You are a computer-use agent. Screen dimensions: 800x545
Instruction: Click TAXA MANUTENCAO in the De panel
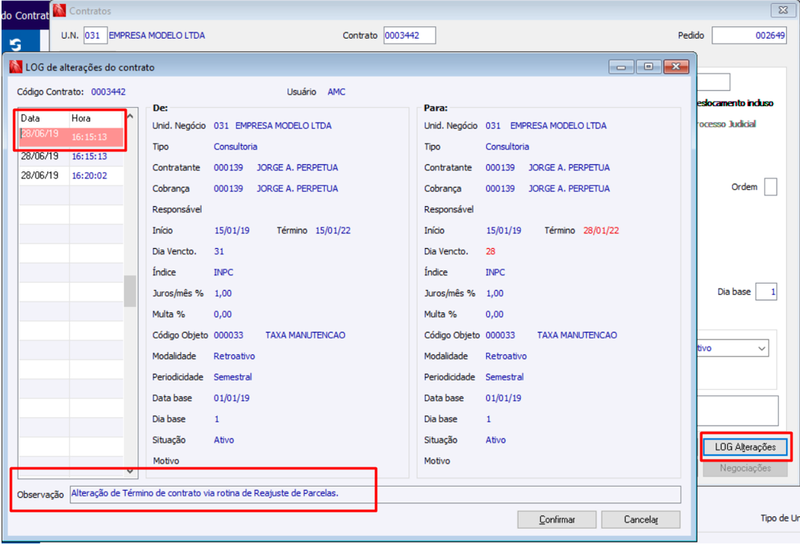pyautogui.click(x=305, y=335)
